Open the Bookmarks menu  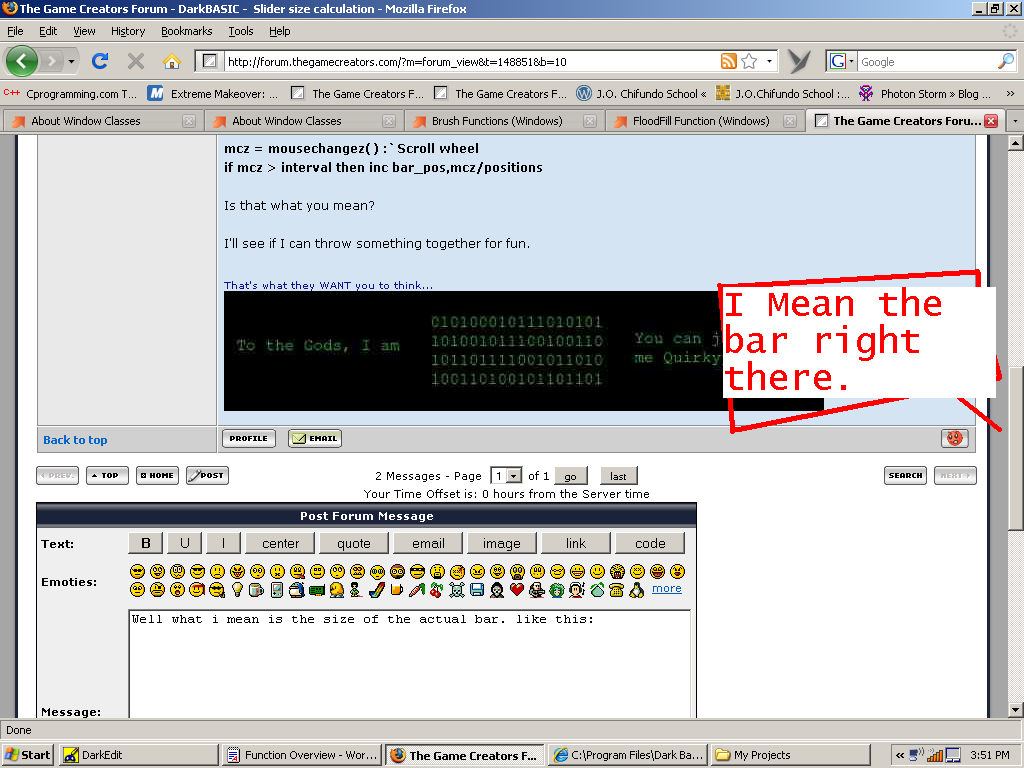(186, 31)
